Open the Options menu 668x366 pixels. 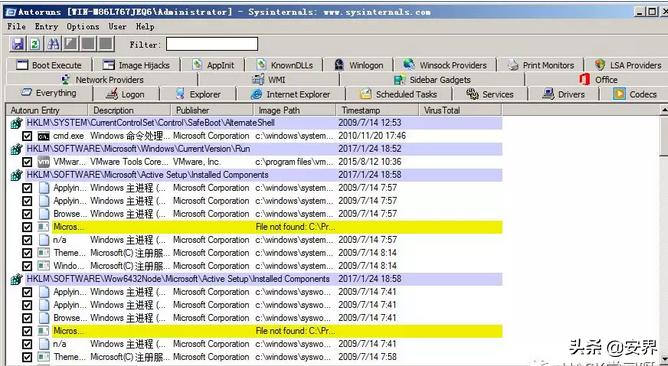click(83, 26)
